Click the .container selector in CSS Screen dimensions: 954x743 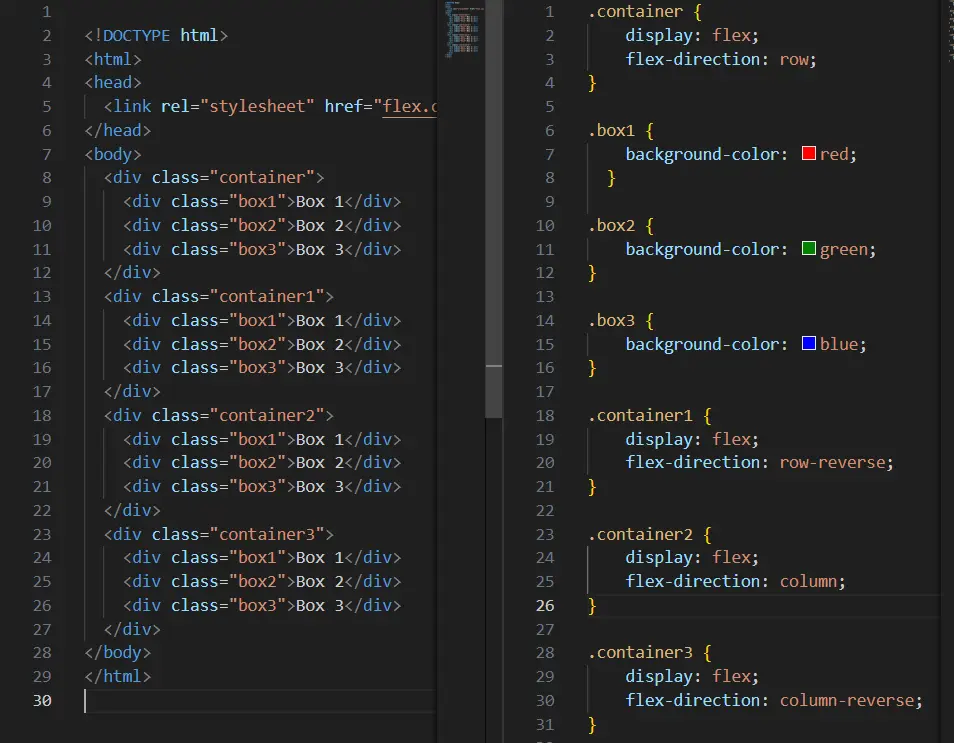tap(636, 12)
